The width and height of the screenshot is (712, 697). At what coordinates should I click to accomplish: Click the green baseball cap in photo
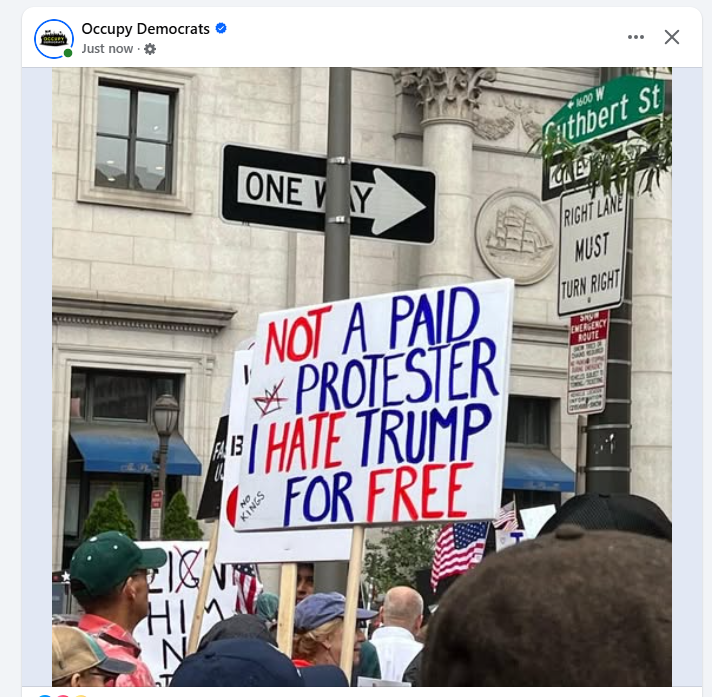click(116, 562)
